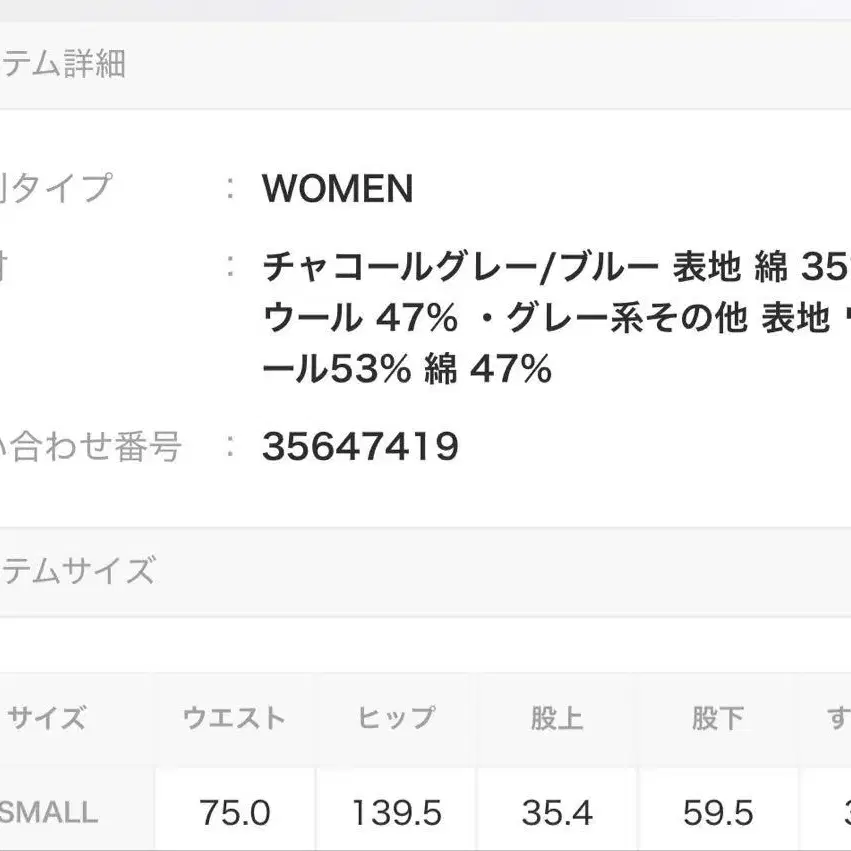Click the アイテムサイズ section header

77,571
